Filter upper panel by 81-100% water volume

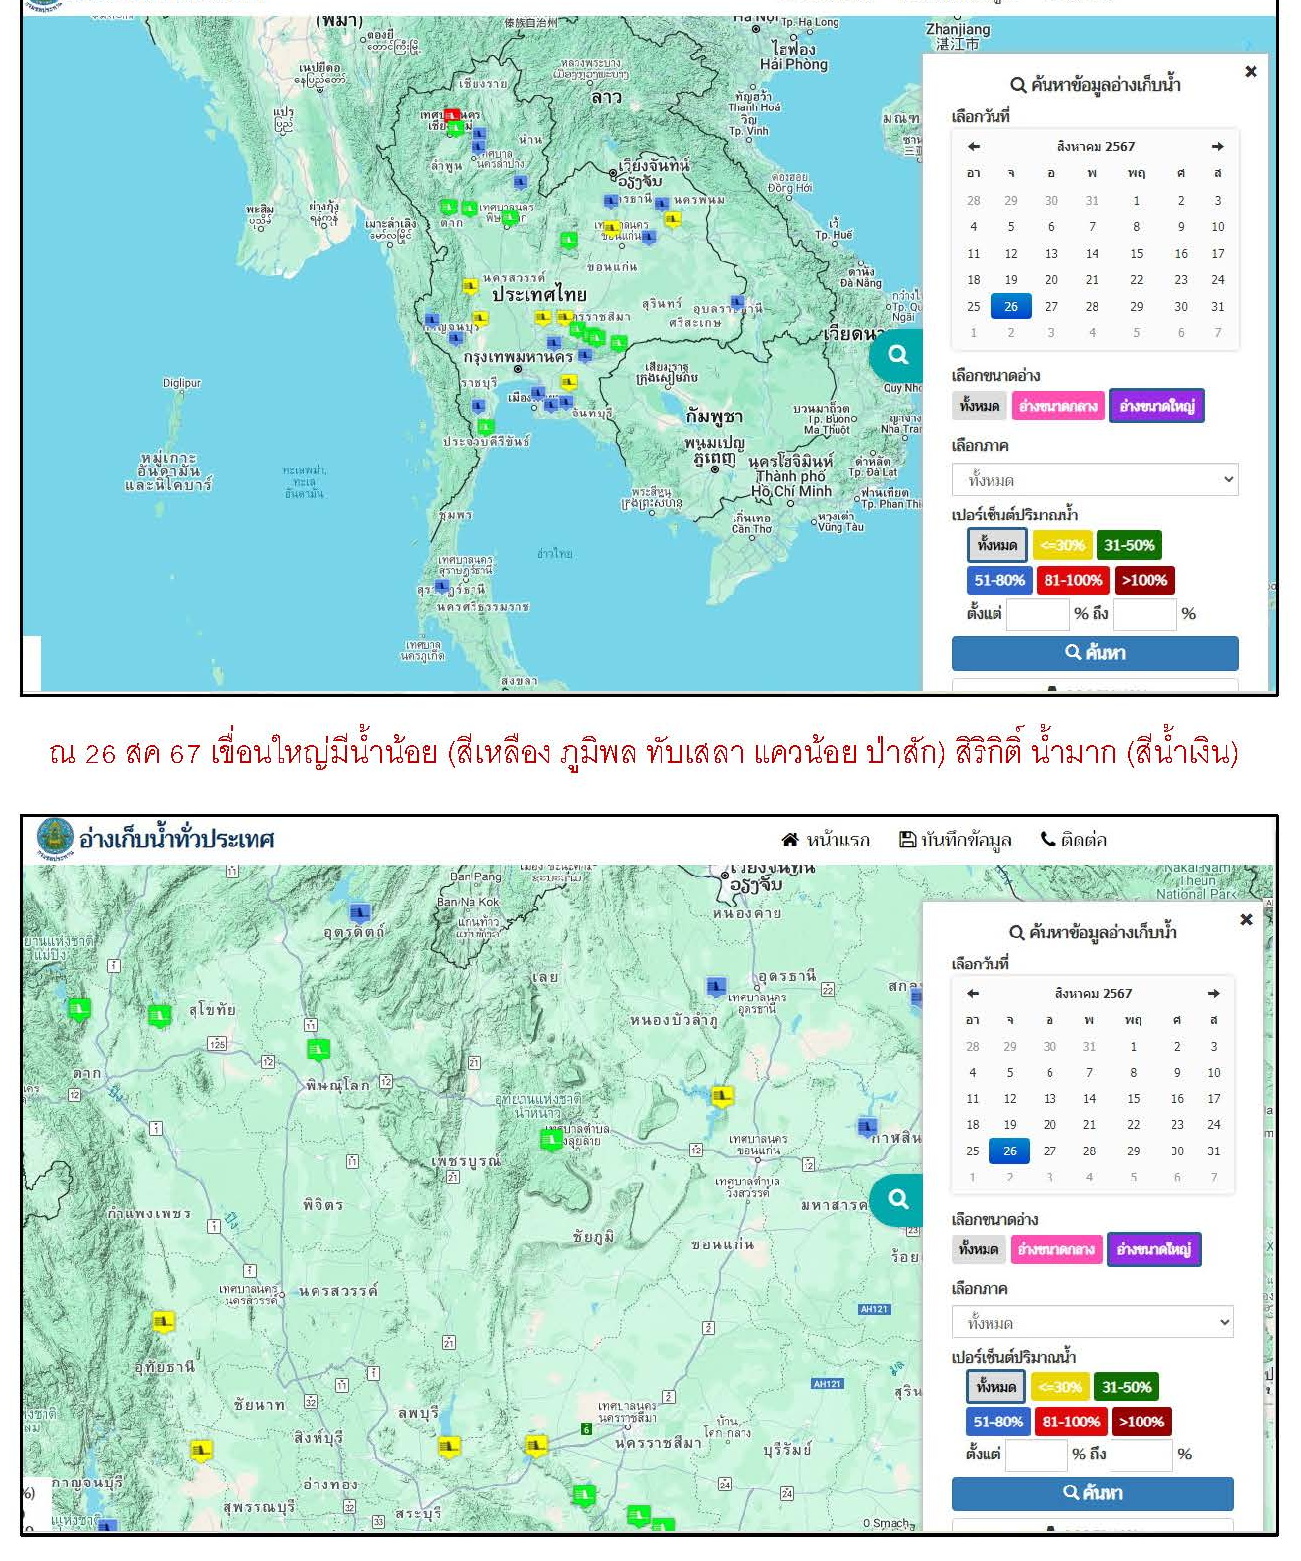pos(1073,581)
